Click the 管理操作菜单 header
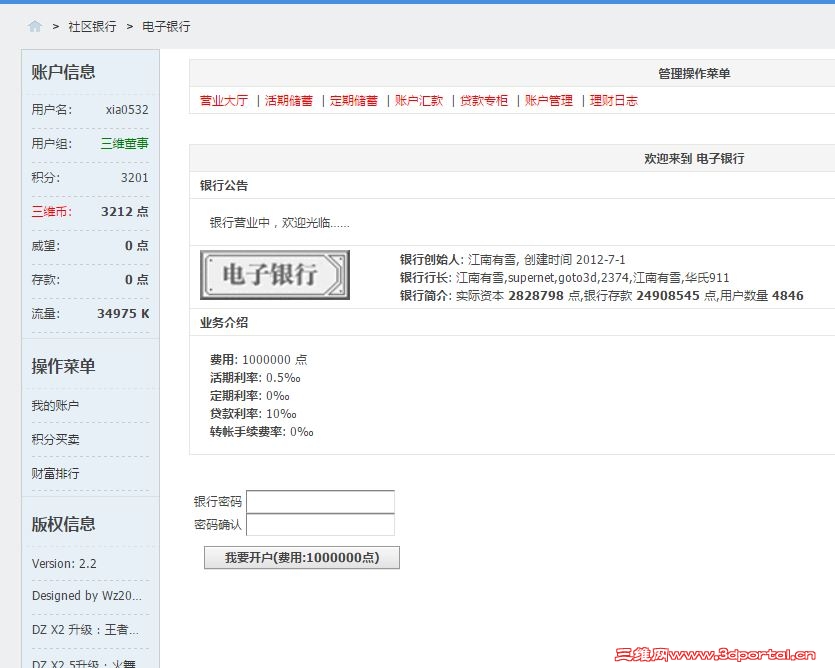 694,74
